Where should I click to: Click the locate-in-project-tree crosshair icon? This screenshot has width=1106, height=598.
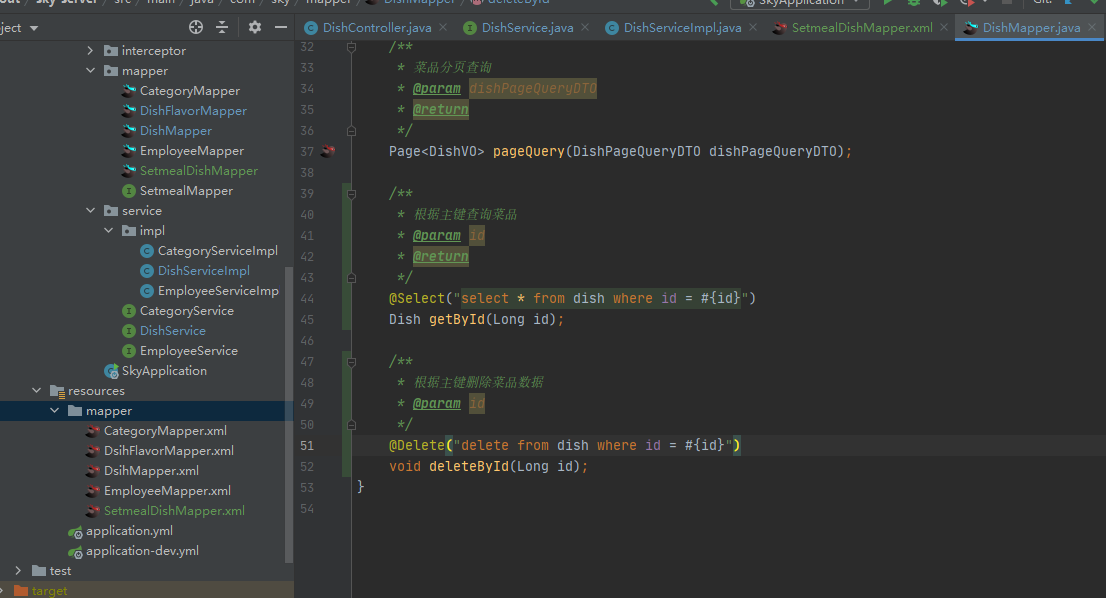coord(196,27)
